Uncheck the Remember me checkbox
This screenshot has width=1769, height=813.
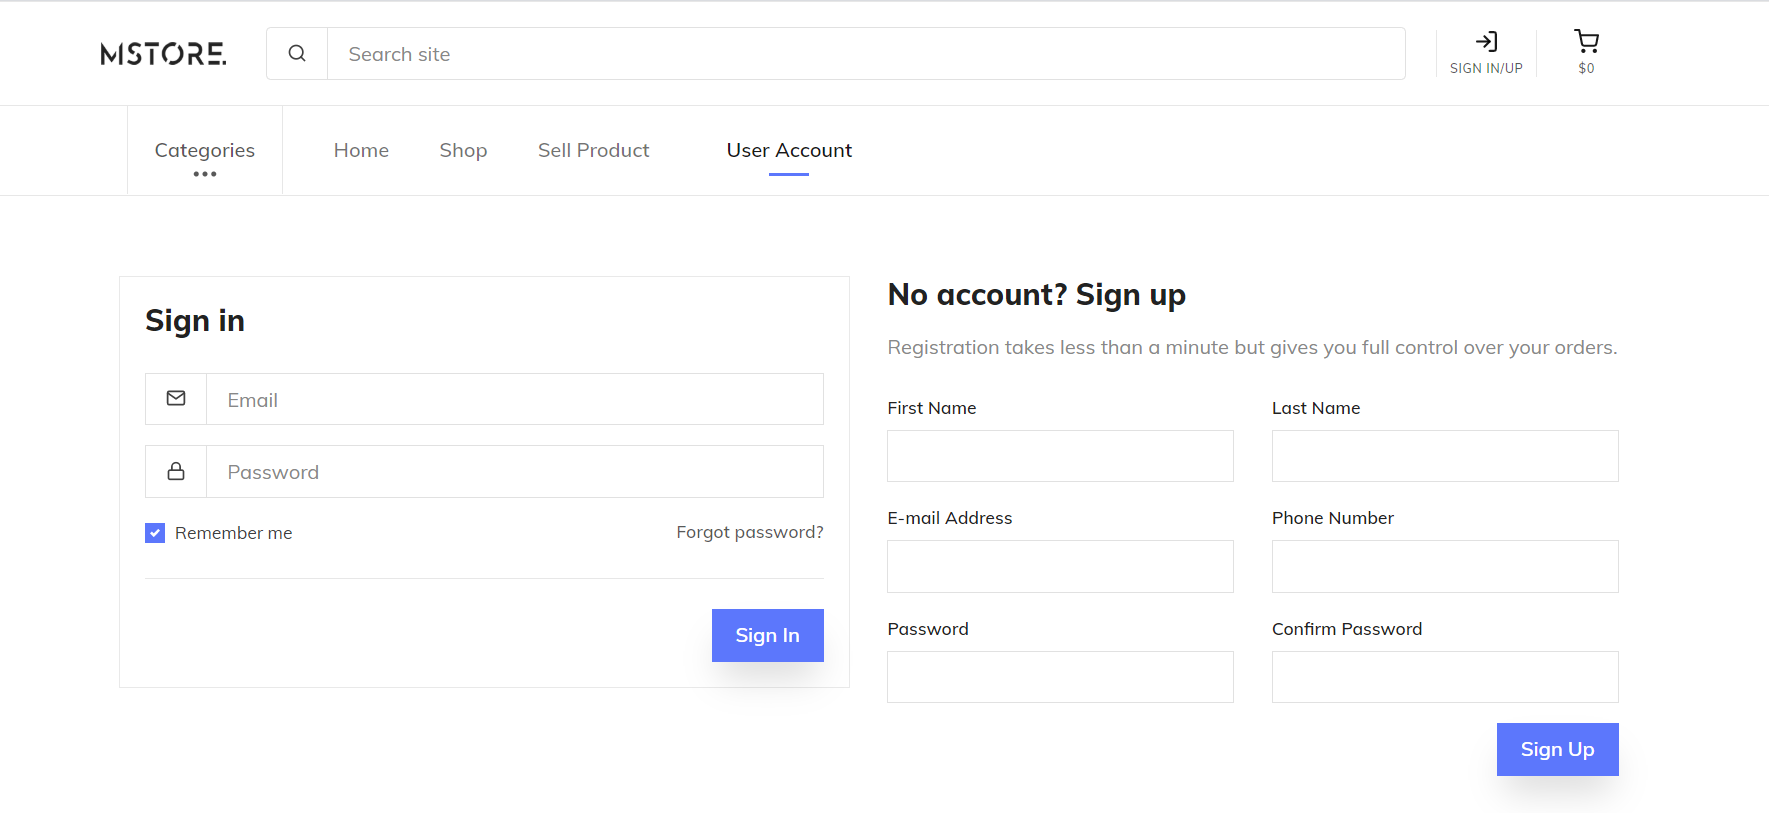155,533
